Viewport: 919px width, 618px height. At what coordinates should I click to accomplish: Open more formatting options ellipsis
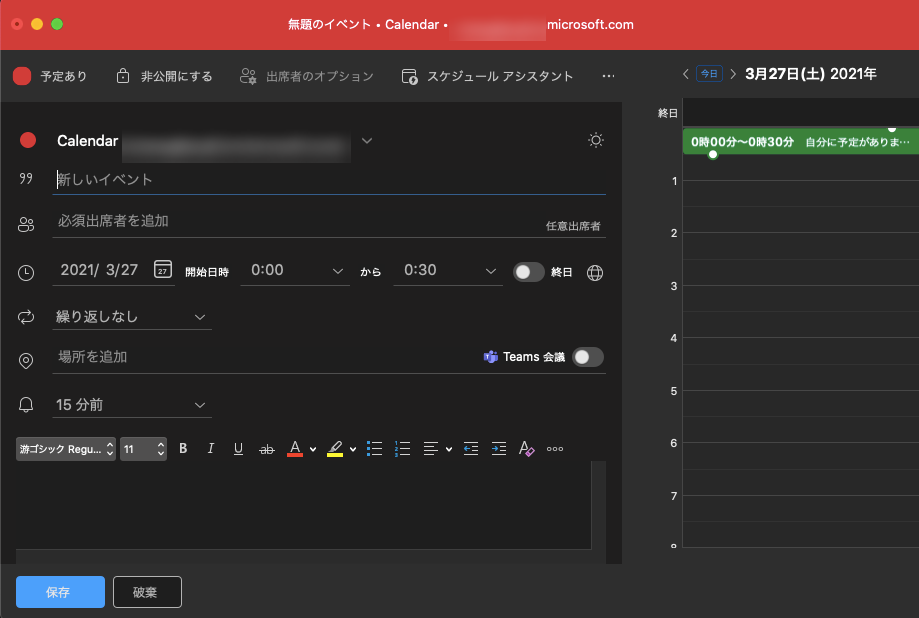click(x=554, y=449)
